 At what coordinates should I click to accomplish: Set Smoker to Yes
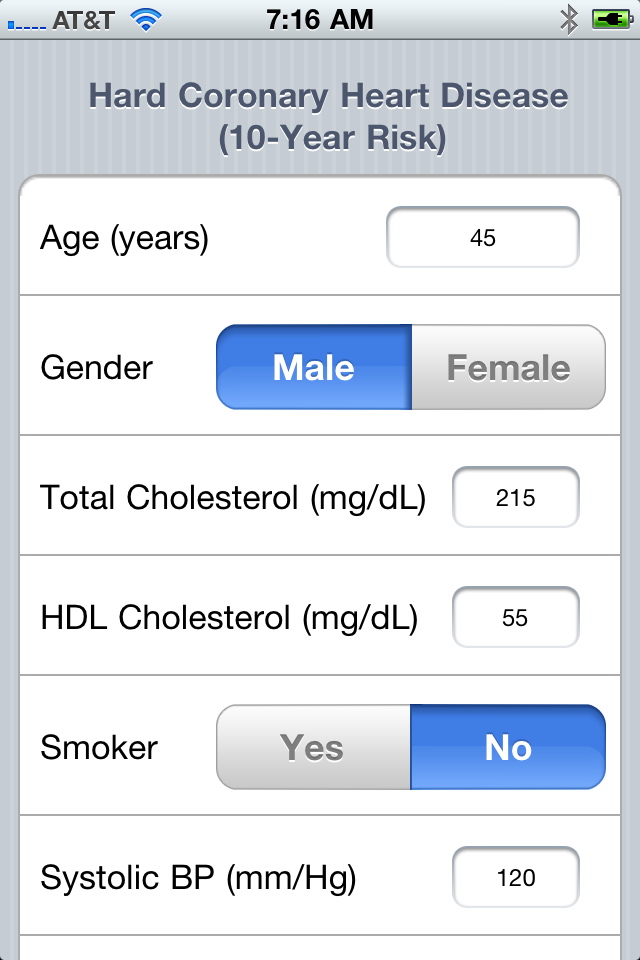[313, 747]
